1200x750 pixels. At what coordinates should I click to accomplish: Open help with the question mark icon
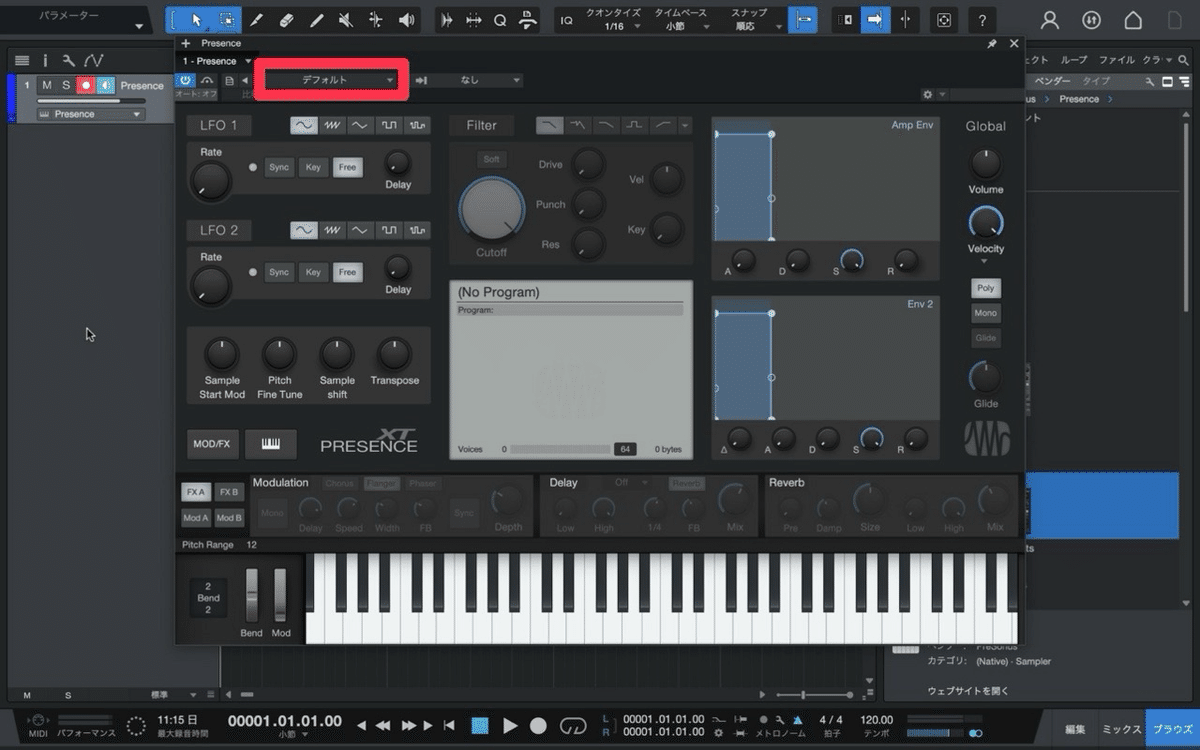[x=983, y=19]
